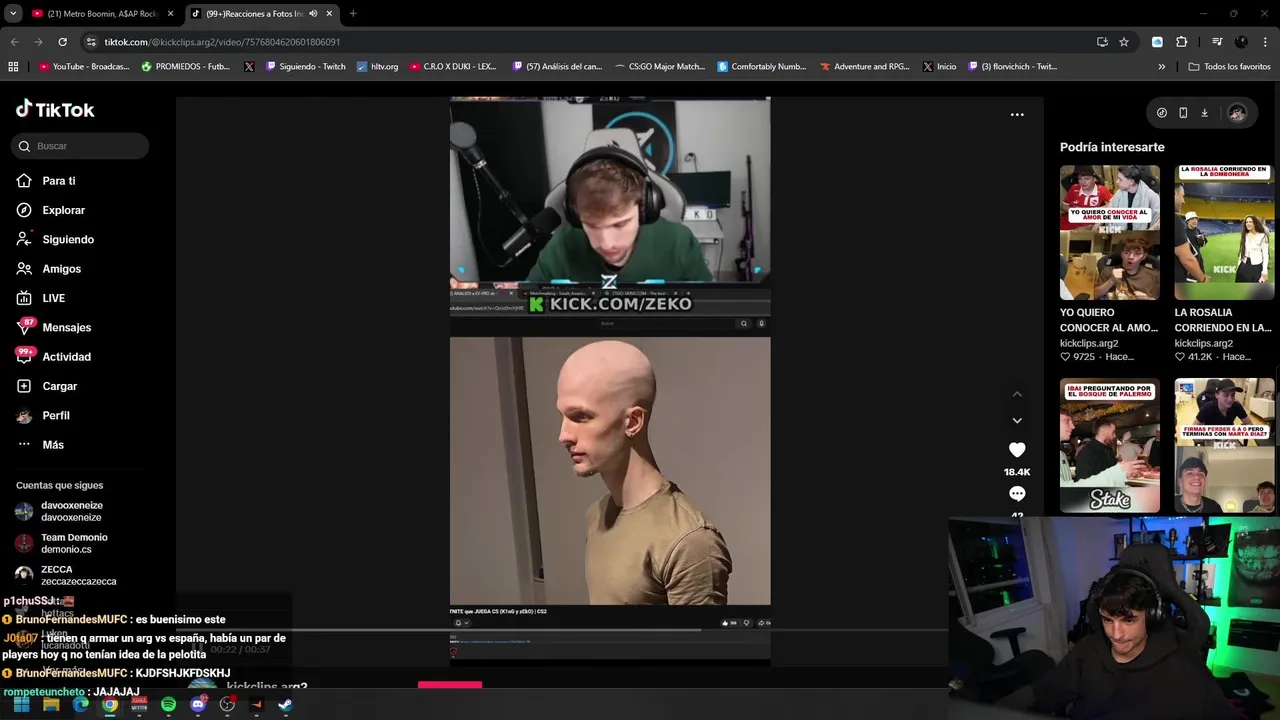
Task: Open the hltv.org bookmark
Action: coord(376,67)
